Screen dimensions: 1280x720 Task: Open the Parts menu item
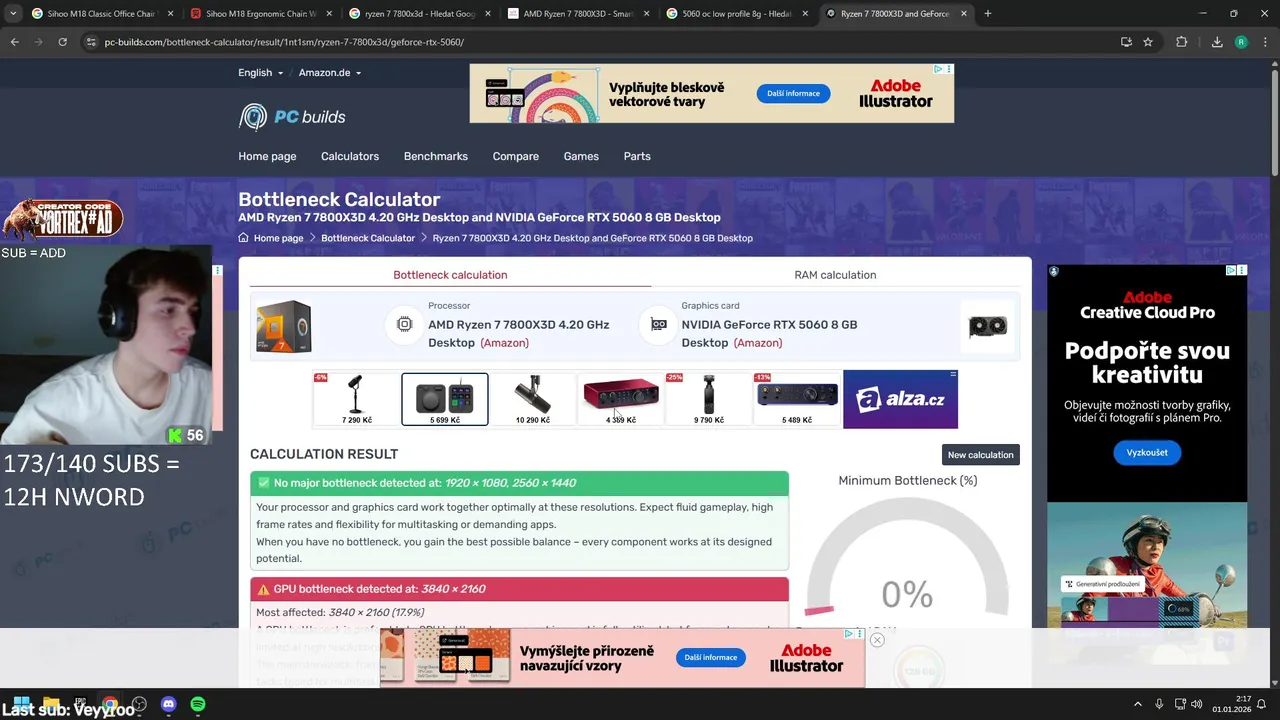pyautogui.click(x=637, y=156)
